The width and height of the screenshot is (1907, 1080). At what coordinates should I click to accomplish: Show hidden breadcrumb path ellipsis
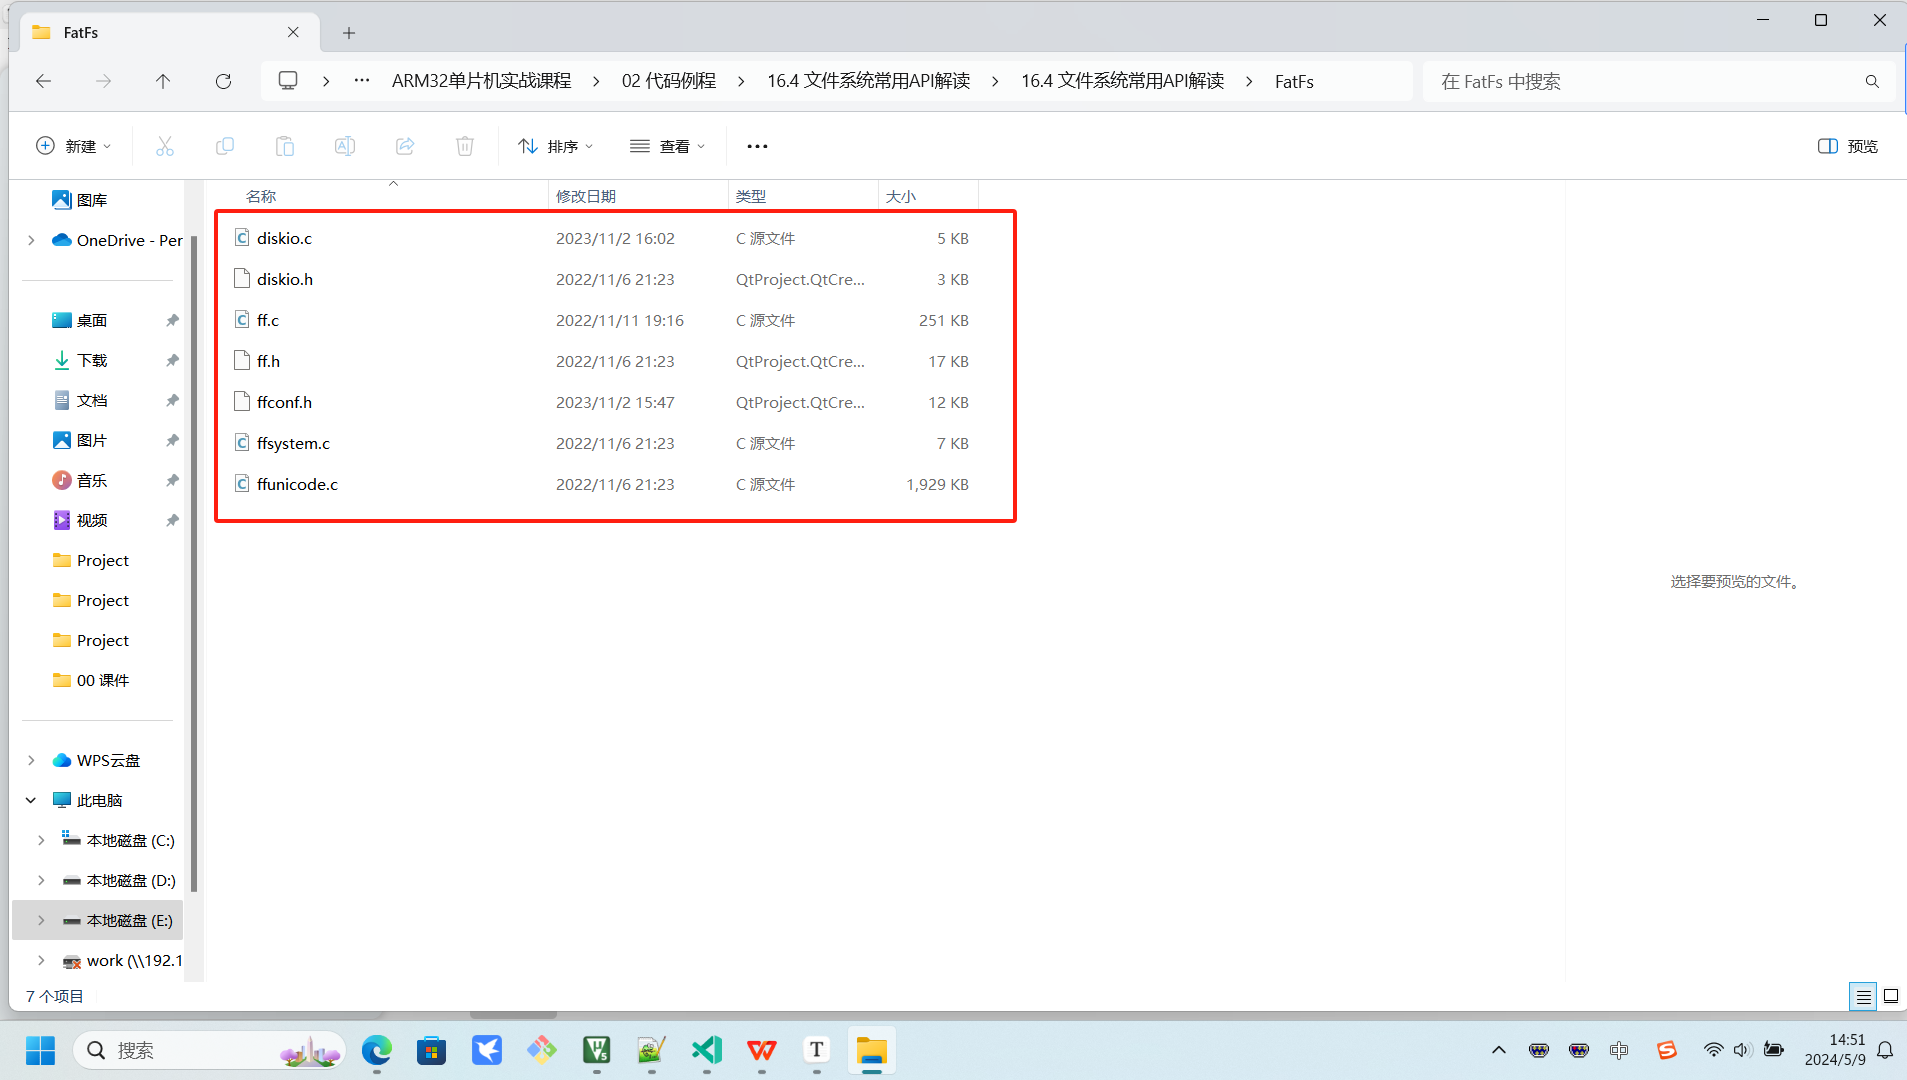(x=362, y=81)
